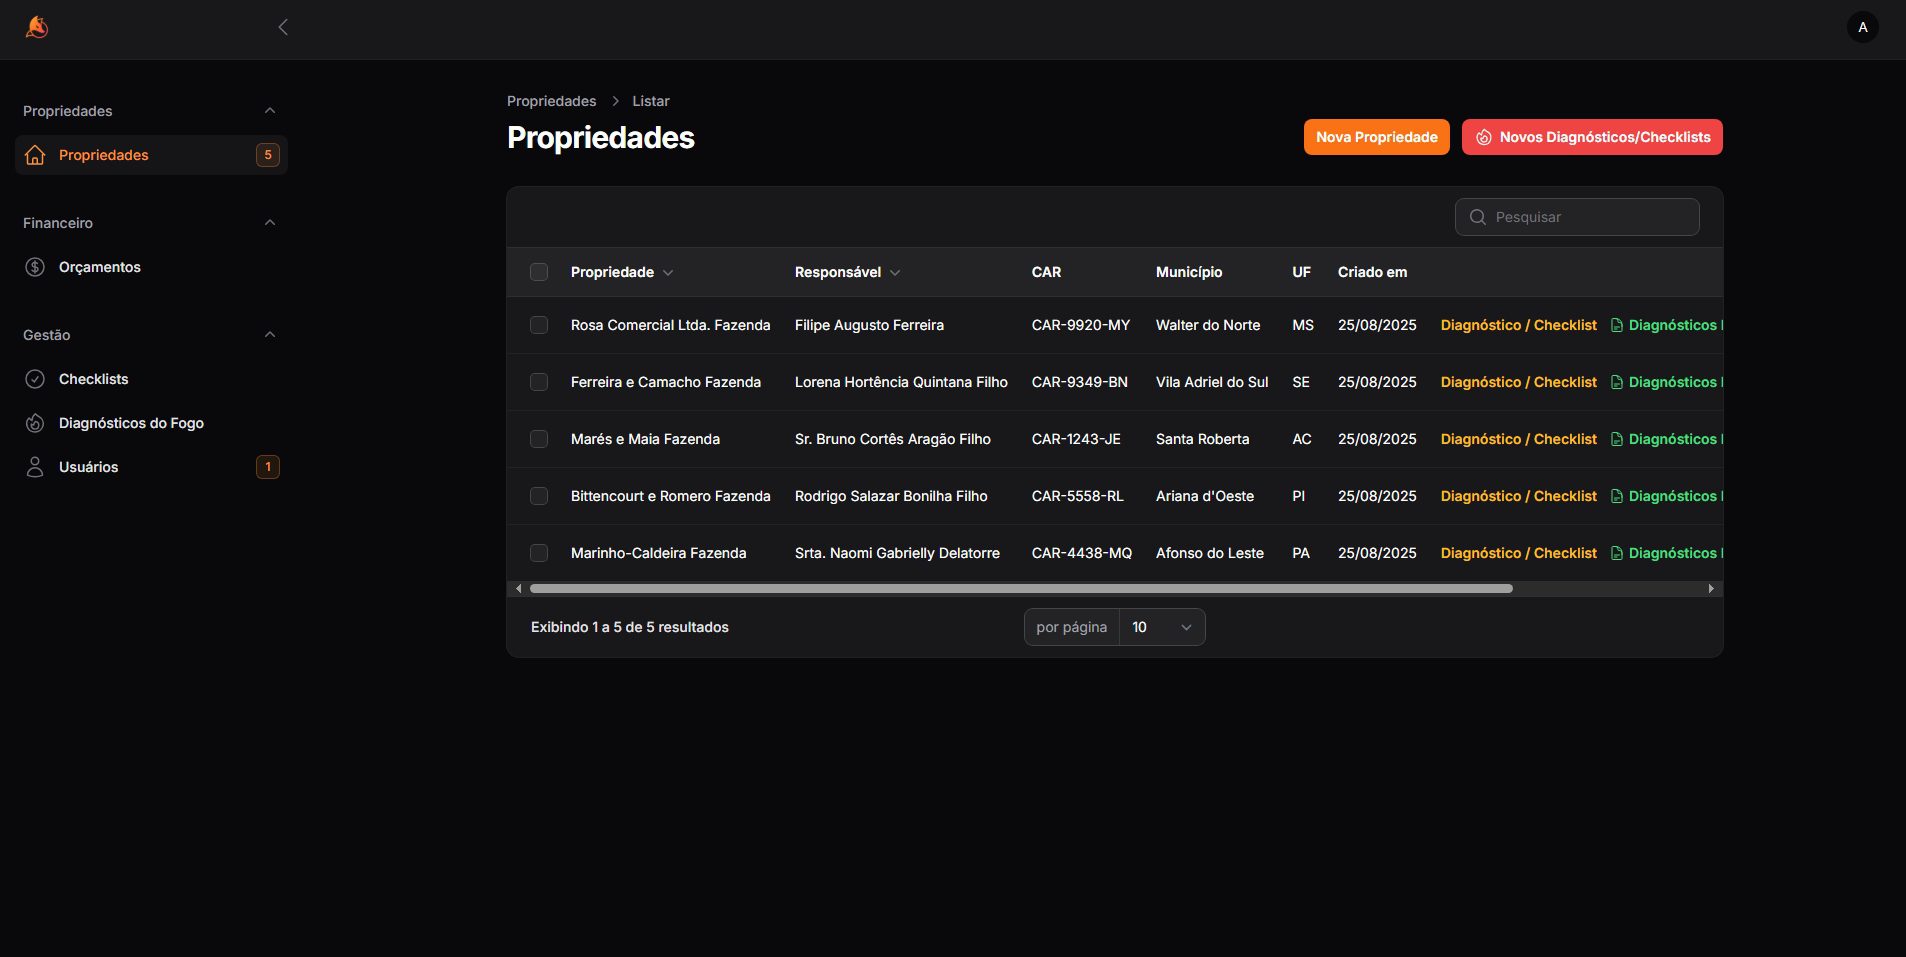Toggle the select-all checkbox in table header

tap(539, 272)
